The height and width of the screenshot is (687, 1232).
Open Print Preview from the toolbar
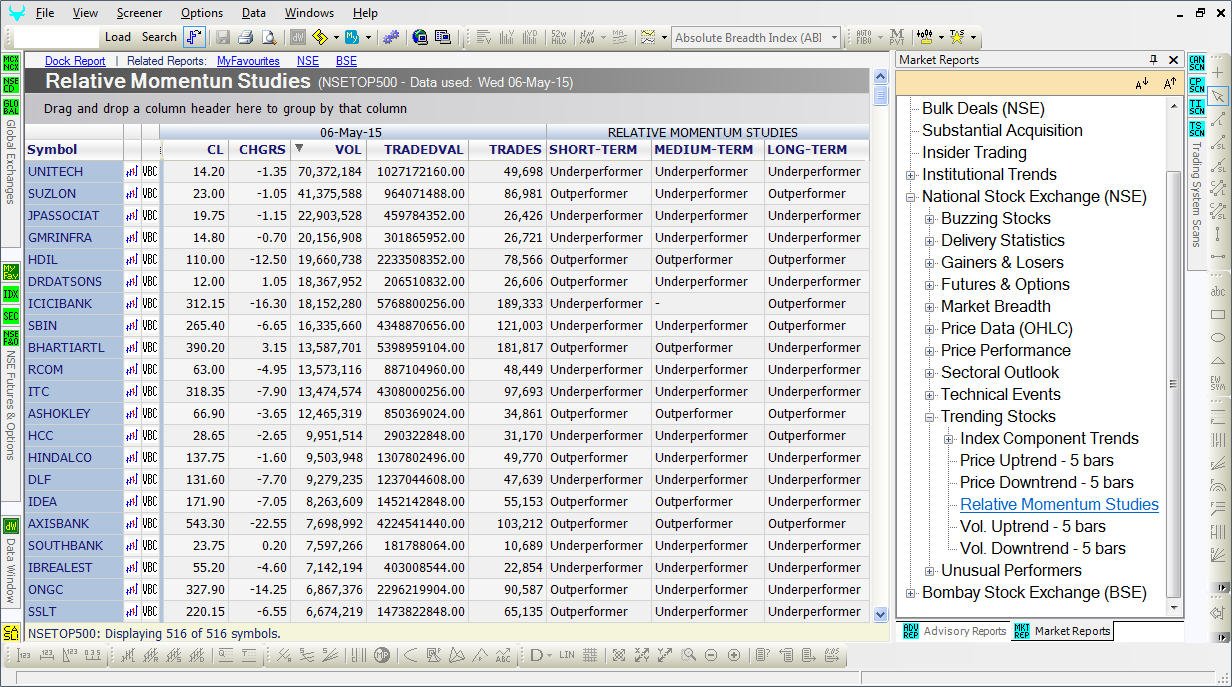(x=268, y=37)
